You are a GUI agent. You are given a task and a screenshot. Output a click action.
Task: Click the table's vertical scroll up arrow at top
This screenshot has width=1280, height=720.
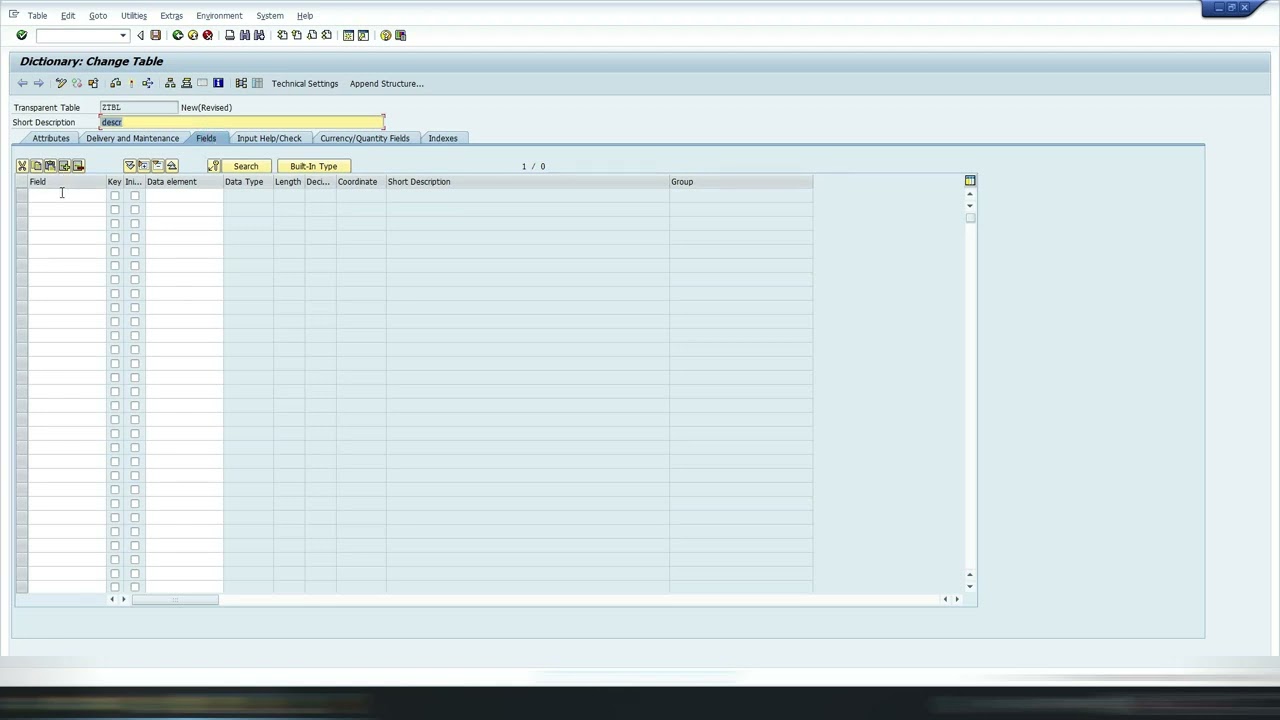pos(970,193)
